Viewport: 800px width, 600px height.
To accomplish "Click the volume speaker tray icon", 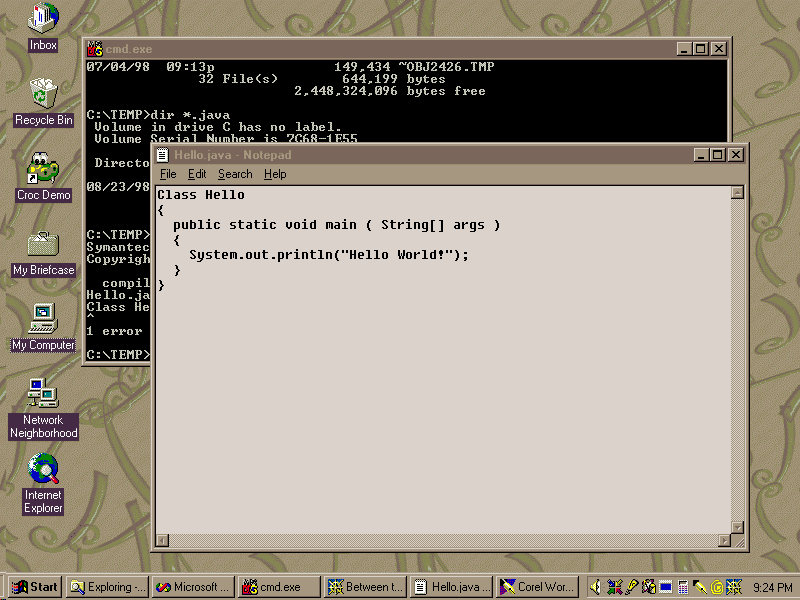I will click(x=597, y=587).
